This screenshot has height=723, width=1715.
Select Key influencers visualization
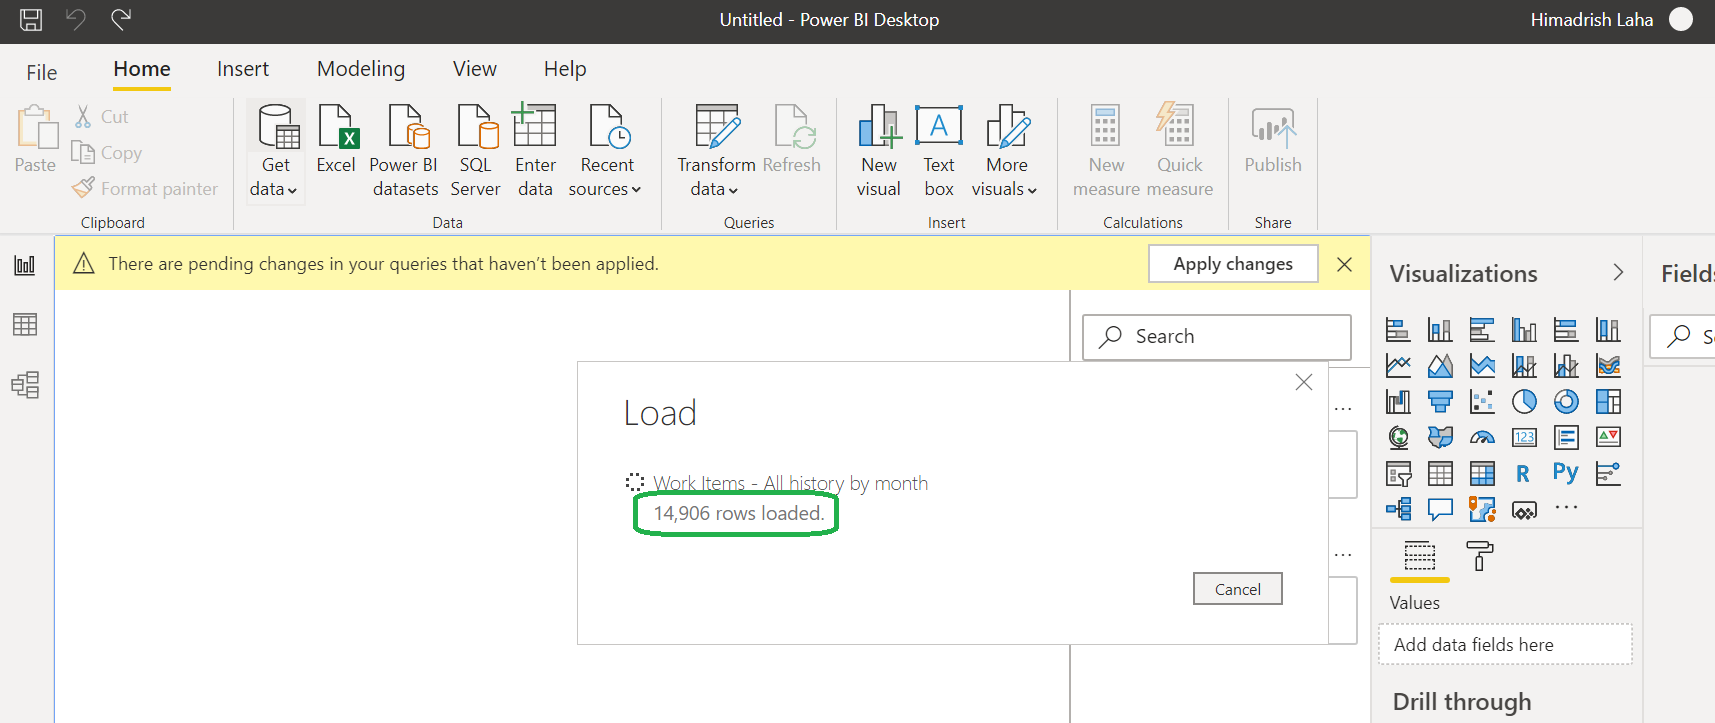pos(1608,473)
